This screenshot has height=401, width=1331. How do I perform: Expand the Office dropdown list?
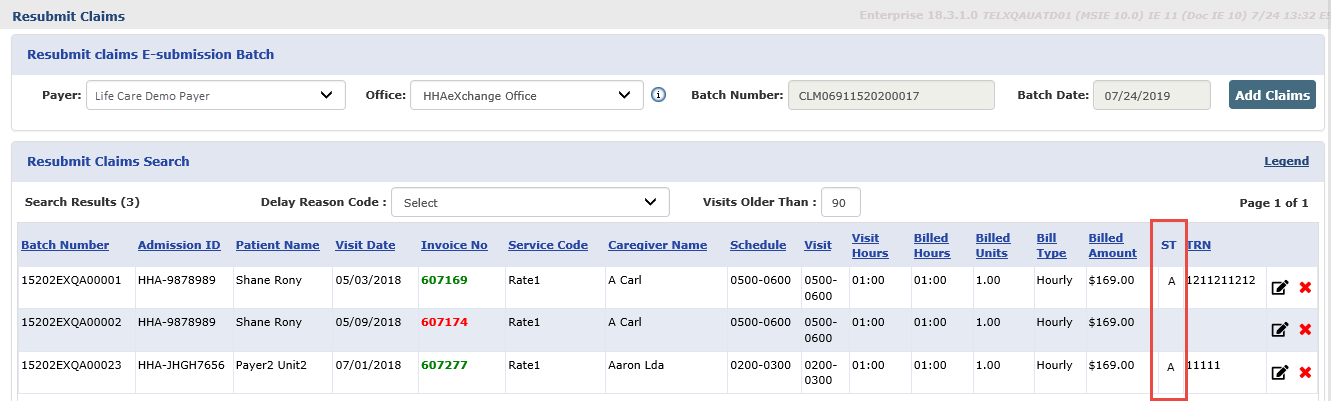526,96
